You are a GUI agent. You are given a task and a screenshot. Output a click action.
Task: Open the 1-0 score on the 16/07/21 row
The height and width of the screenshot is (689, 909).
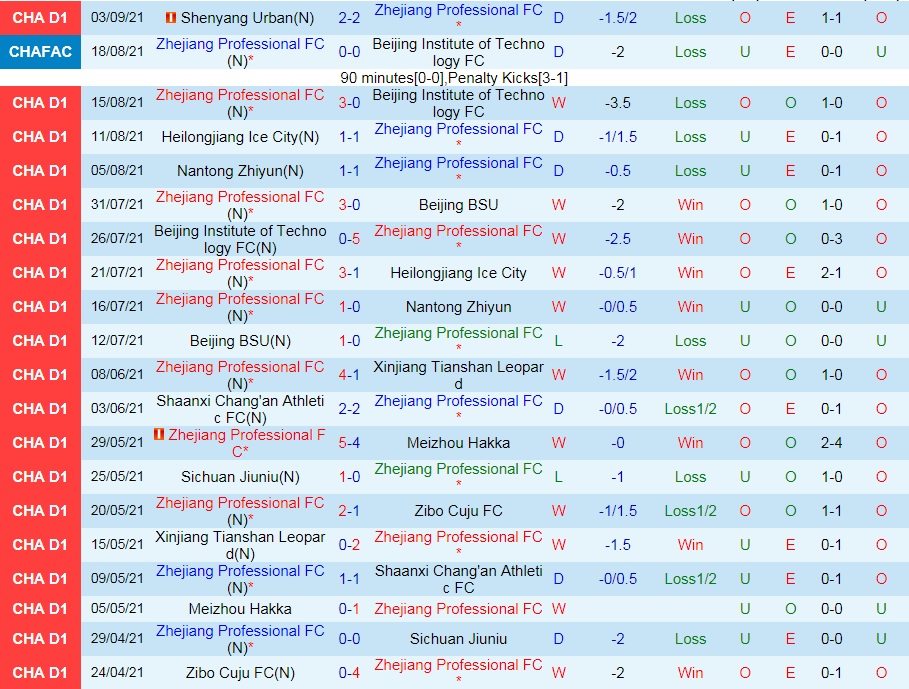(x=349, y=307)
